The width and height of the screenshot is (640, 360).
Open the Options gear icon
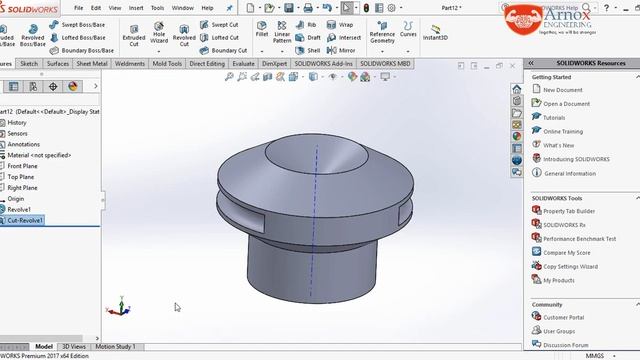391,8
